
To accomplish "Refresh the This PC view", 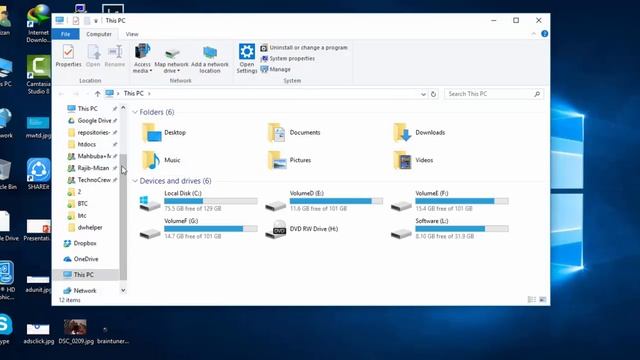I will [433, 94].
